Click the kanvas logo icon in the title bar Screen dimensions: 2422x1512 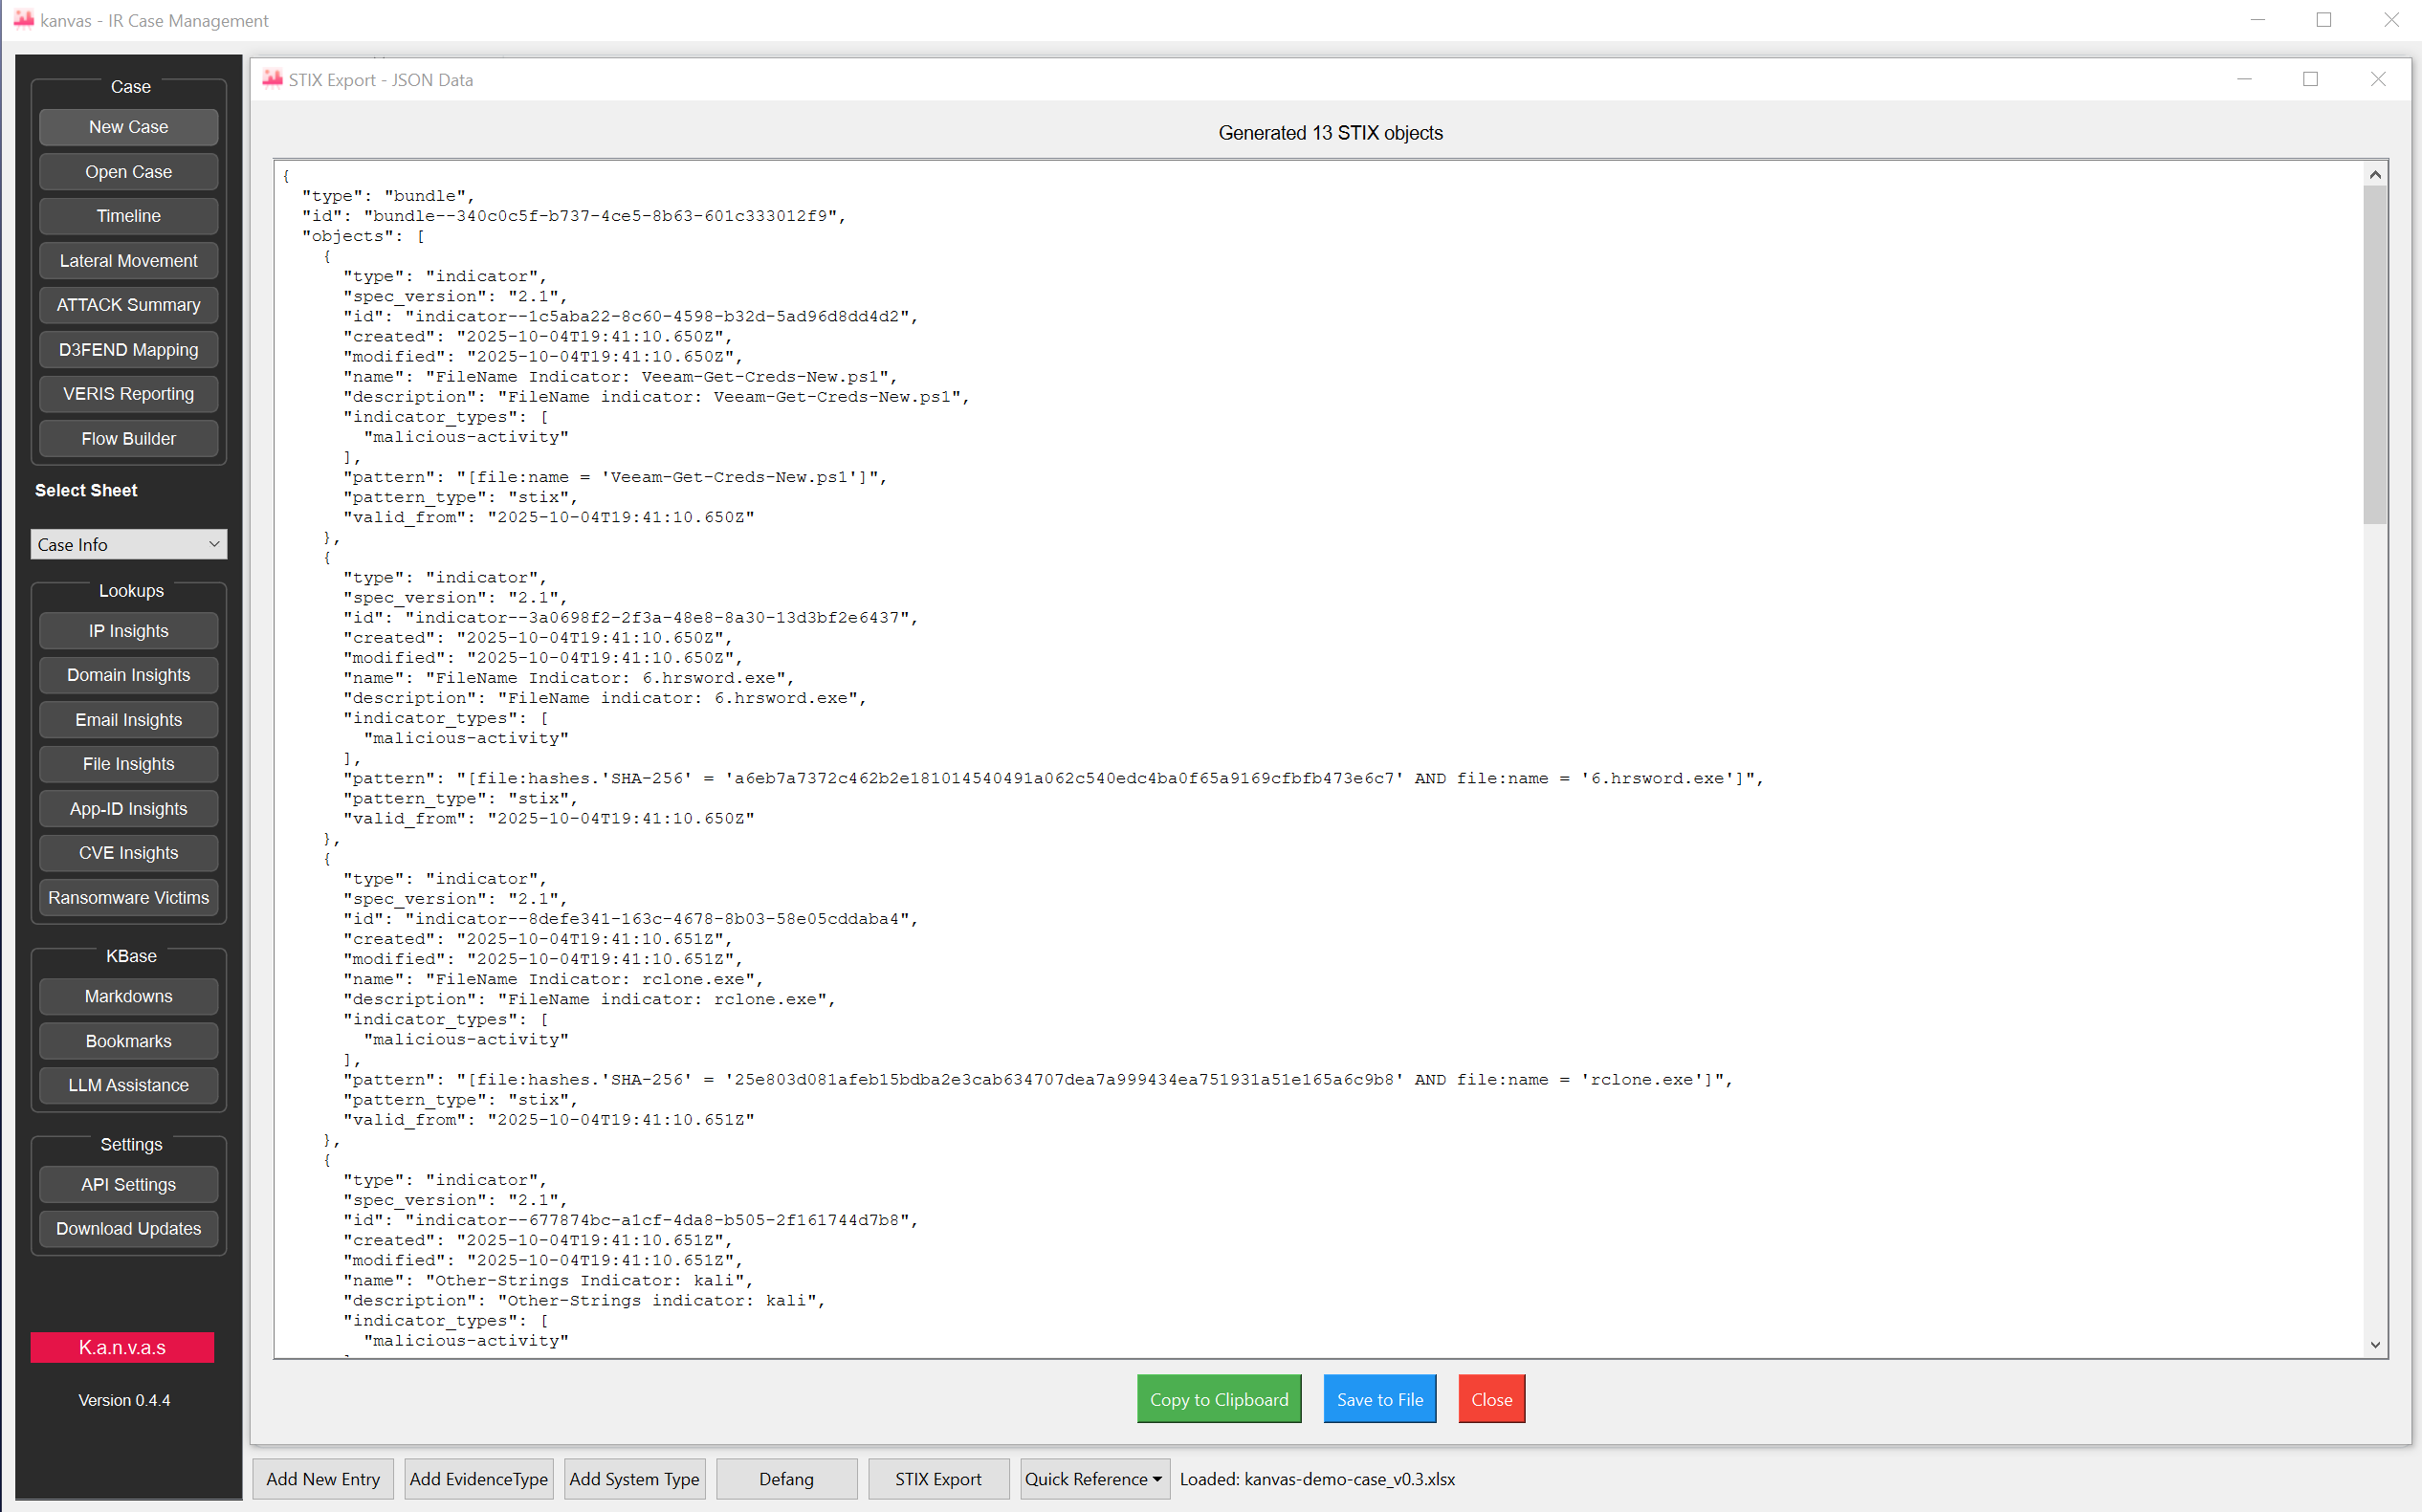[x=23, y=20]
